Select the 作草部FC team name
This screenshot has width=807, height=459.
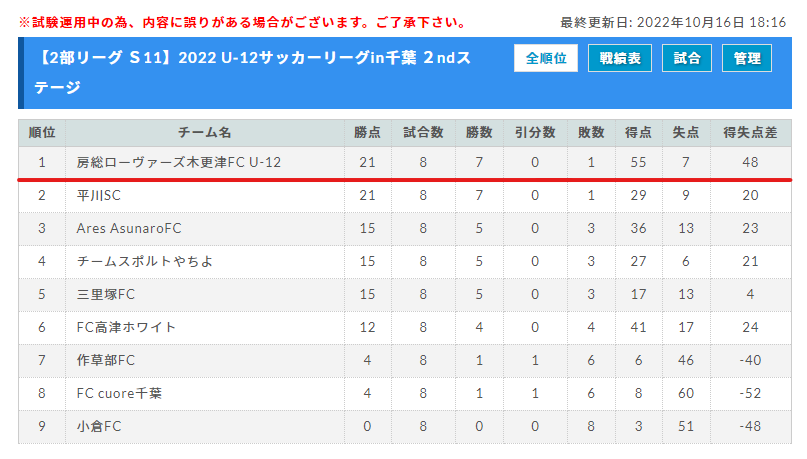click(x=106, y=360)
